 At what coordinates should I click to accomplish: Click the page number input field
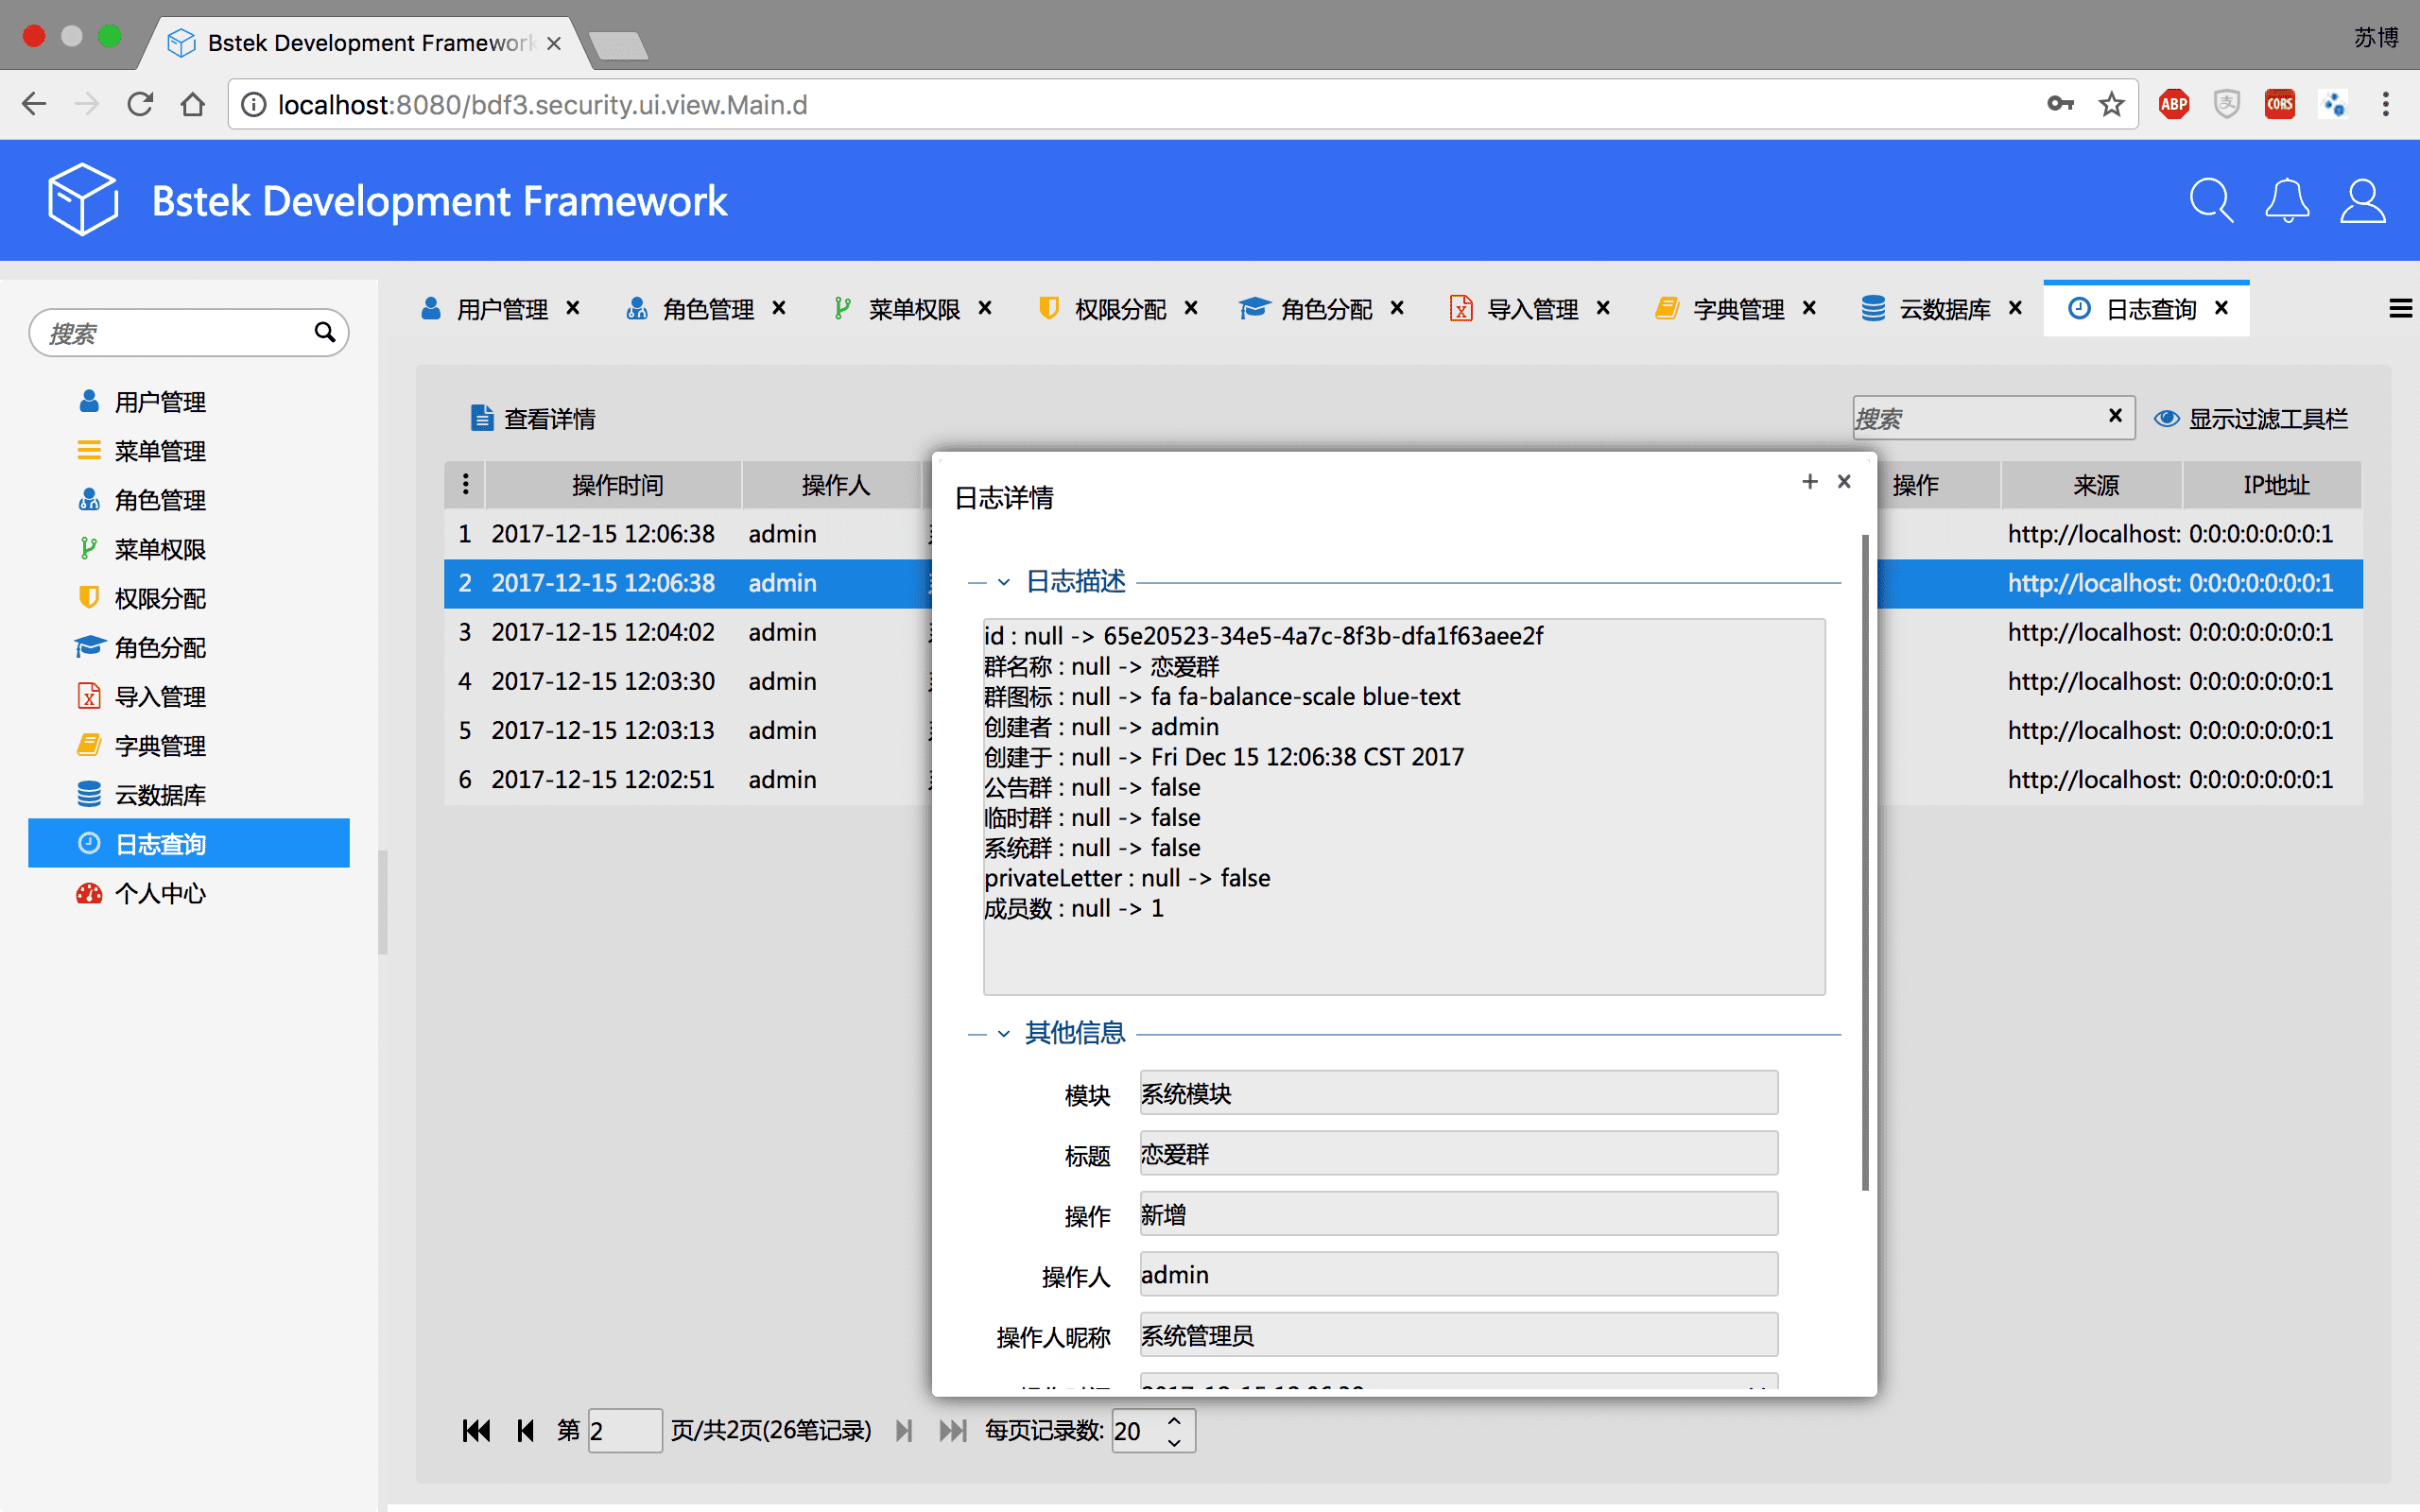[x=624, y=1431]
